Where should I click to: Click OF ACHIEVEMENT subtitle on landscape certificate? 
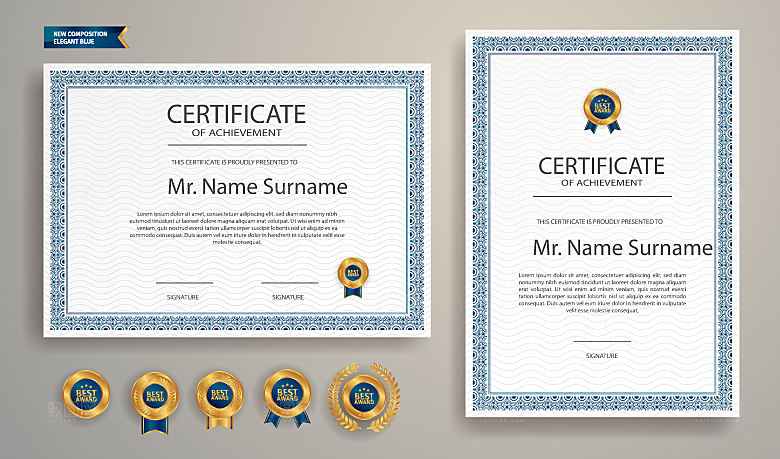pyautogui.click(x=237, y=133)
